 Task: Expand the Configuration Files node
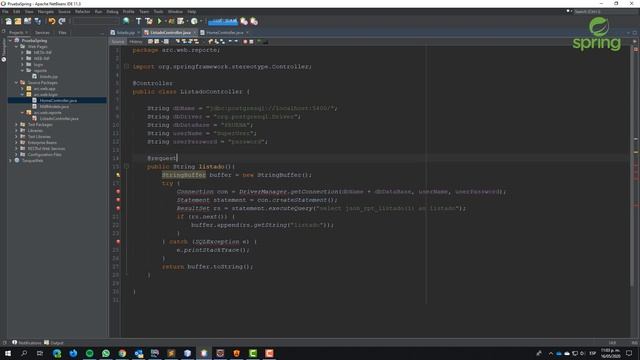16,155
